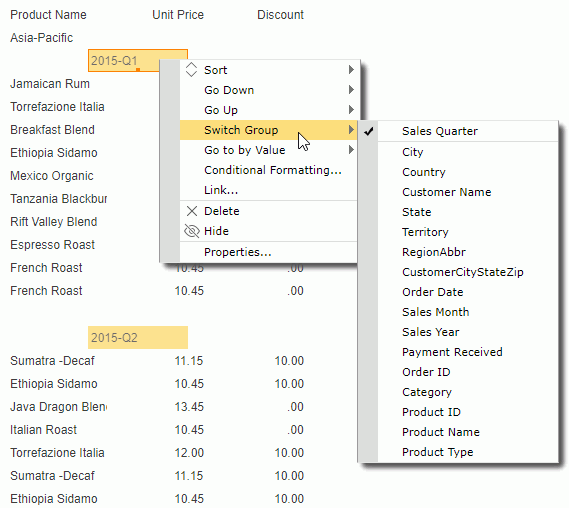Open the Sort menu entry
Screen dimensions: 569x508
(x=268, y=70)
